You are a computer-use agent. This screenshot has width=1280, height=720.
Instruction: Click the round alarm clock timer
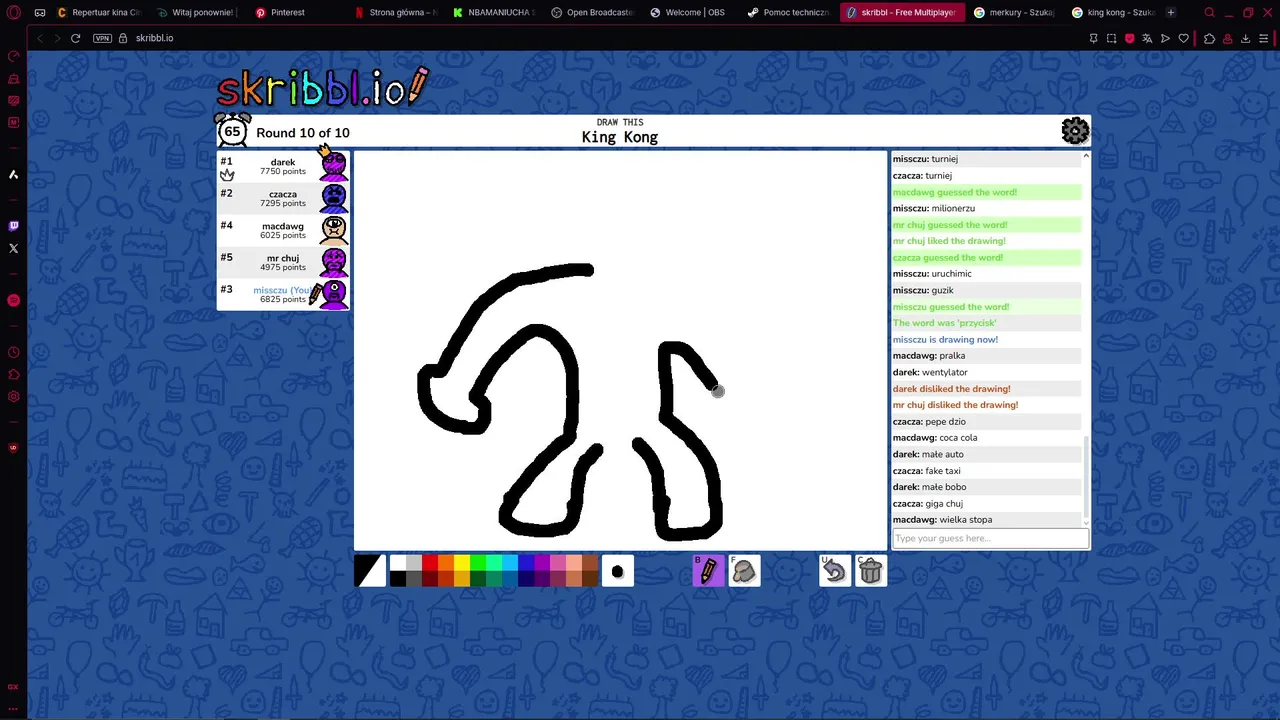pyautogui.click(x=232, y=131)
